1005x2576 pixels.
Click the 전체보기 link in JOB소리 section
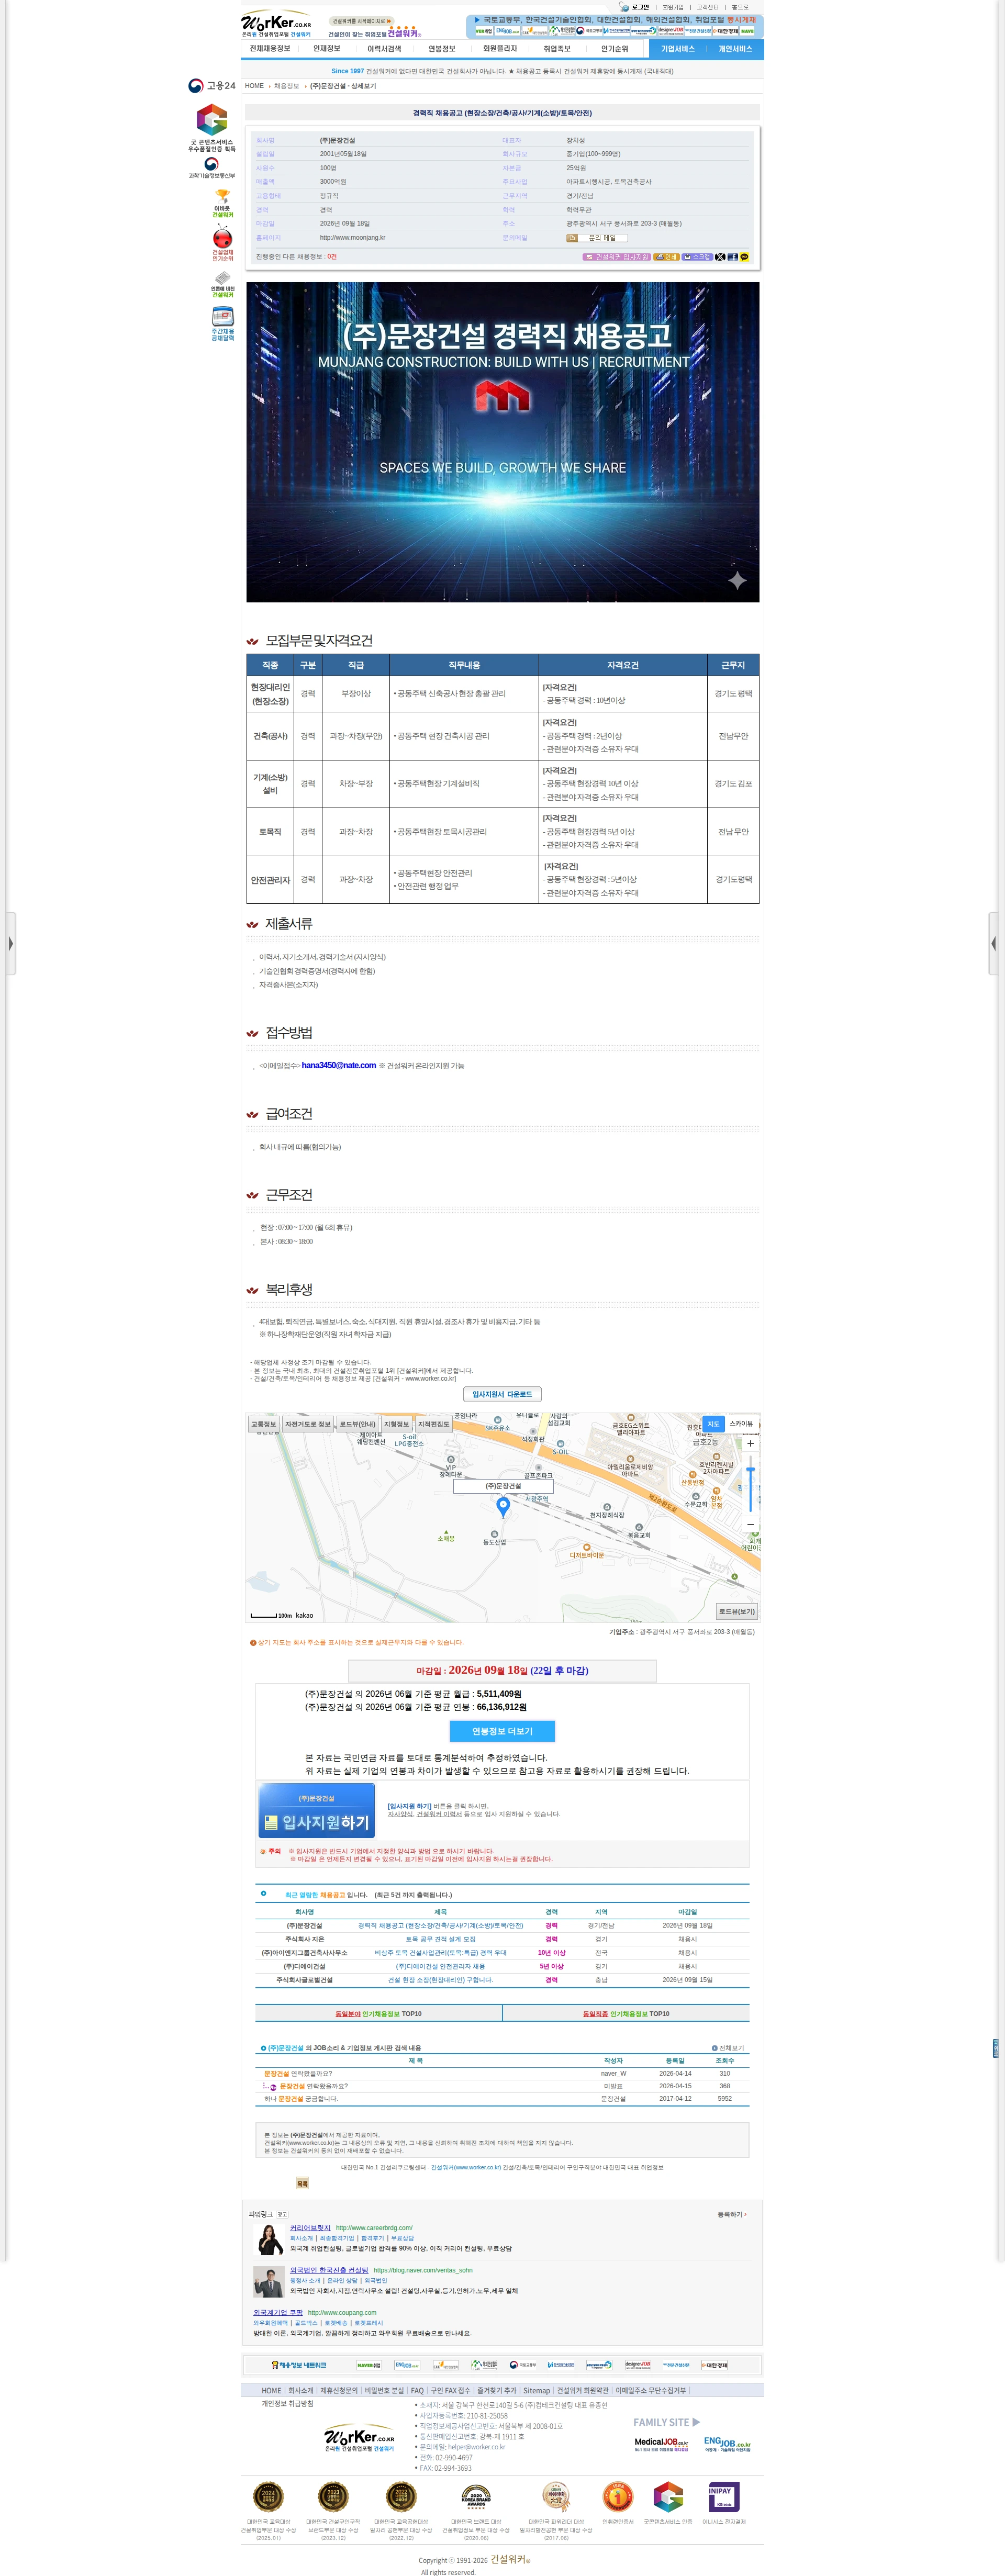click(x=729, y=2048)
